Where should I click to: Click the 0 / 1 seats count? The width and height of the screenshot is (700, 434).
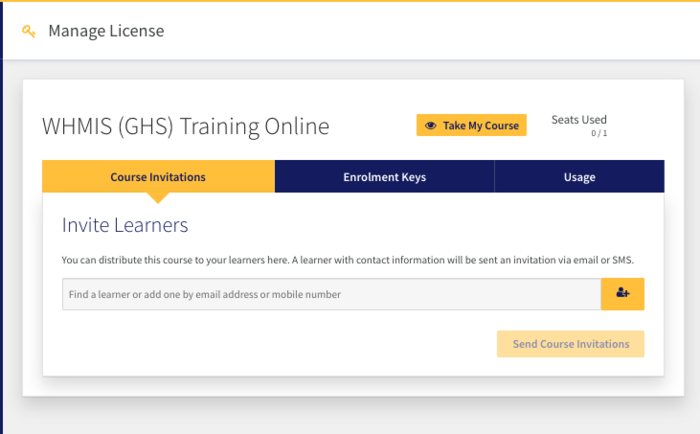click(599, 133)
